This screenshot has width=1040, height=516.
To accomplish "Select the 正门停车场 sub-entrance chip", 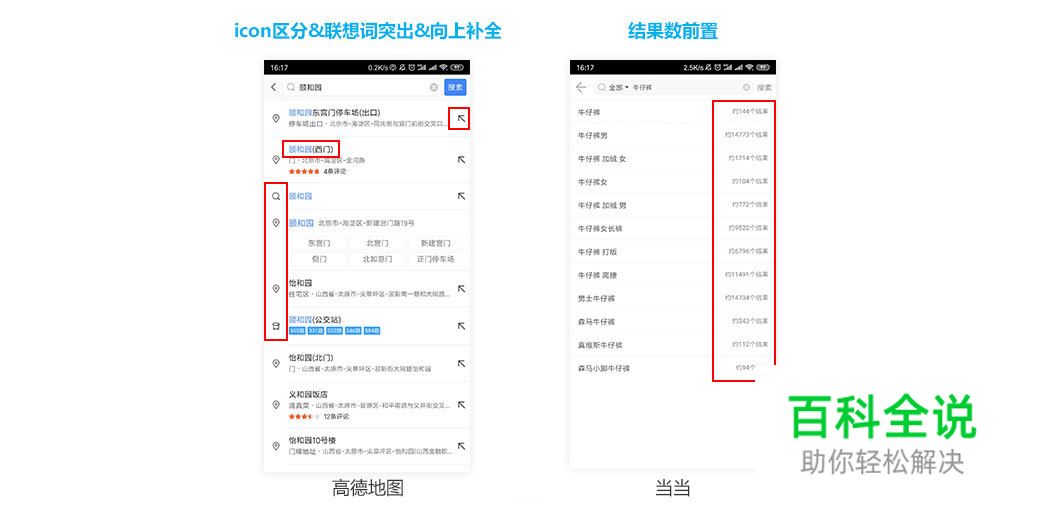I will pyautogui.click(x=434, y=259).
